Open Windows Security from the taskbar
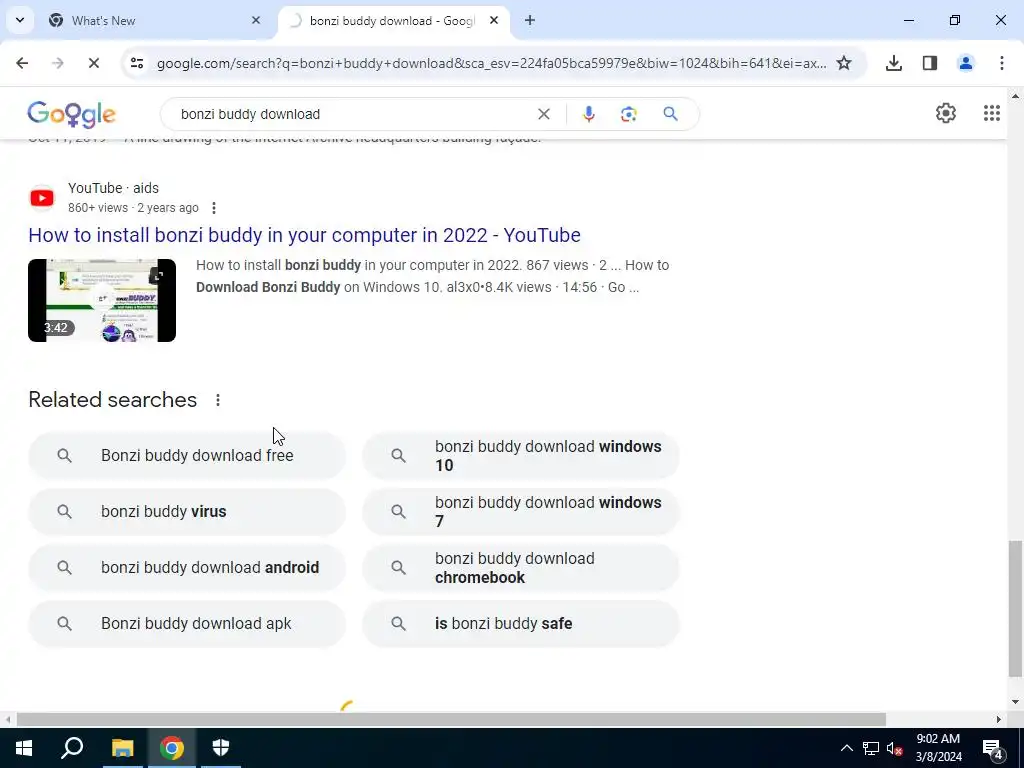 pyautogui.click(x=221, y=748)
